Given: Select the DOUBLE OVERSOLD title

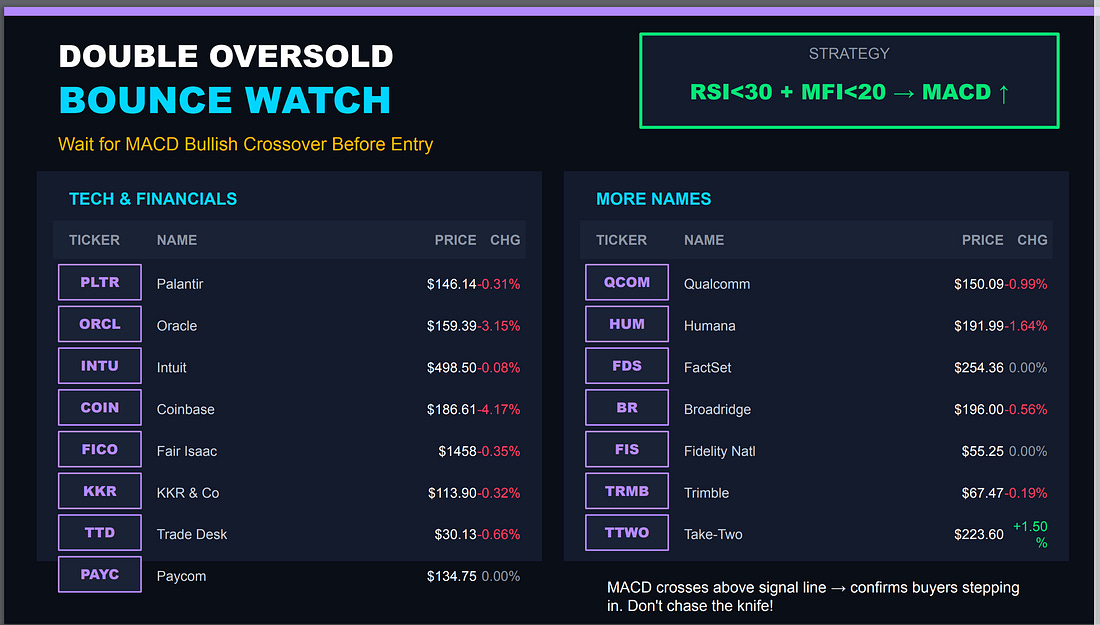Looking at the screenshot, I should (x=226, y=56).
